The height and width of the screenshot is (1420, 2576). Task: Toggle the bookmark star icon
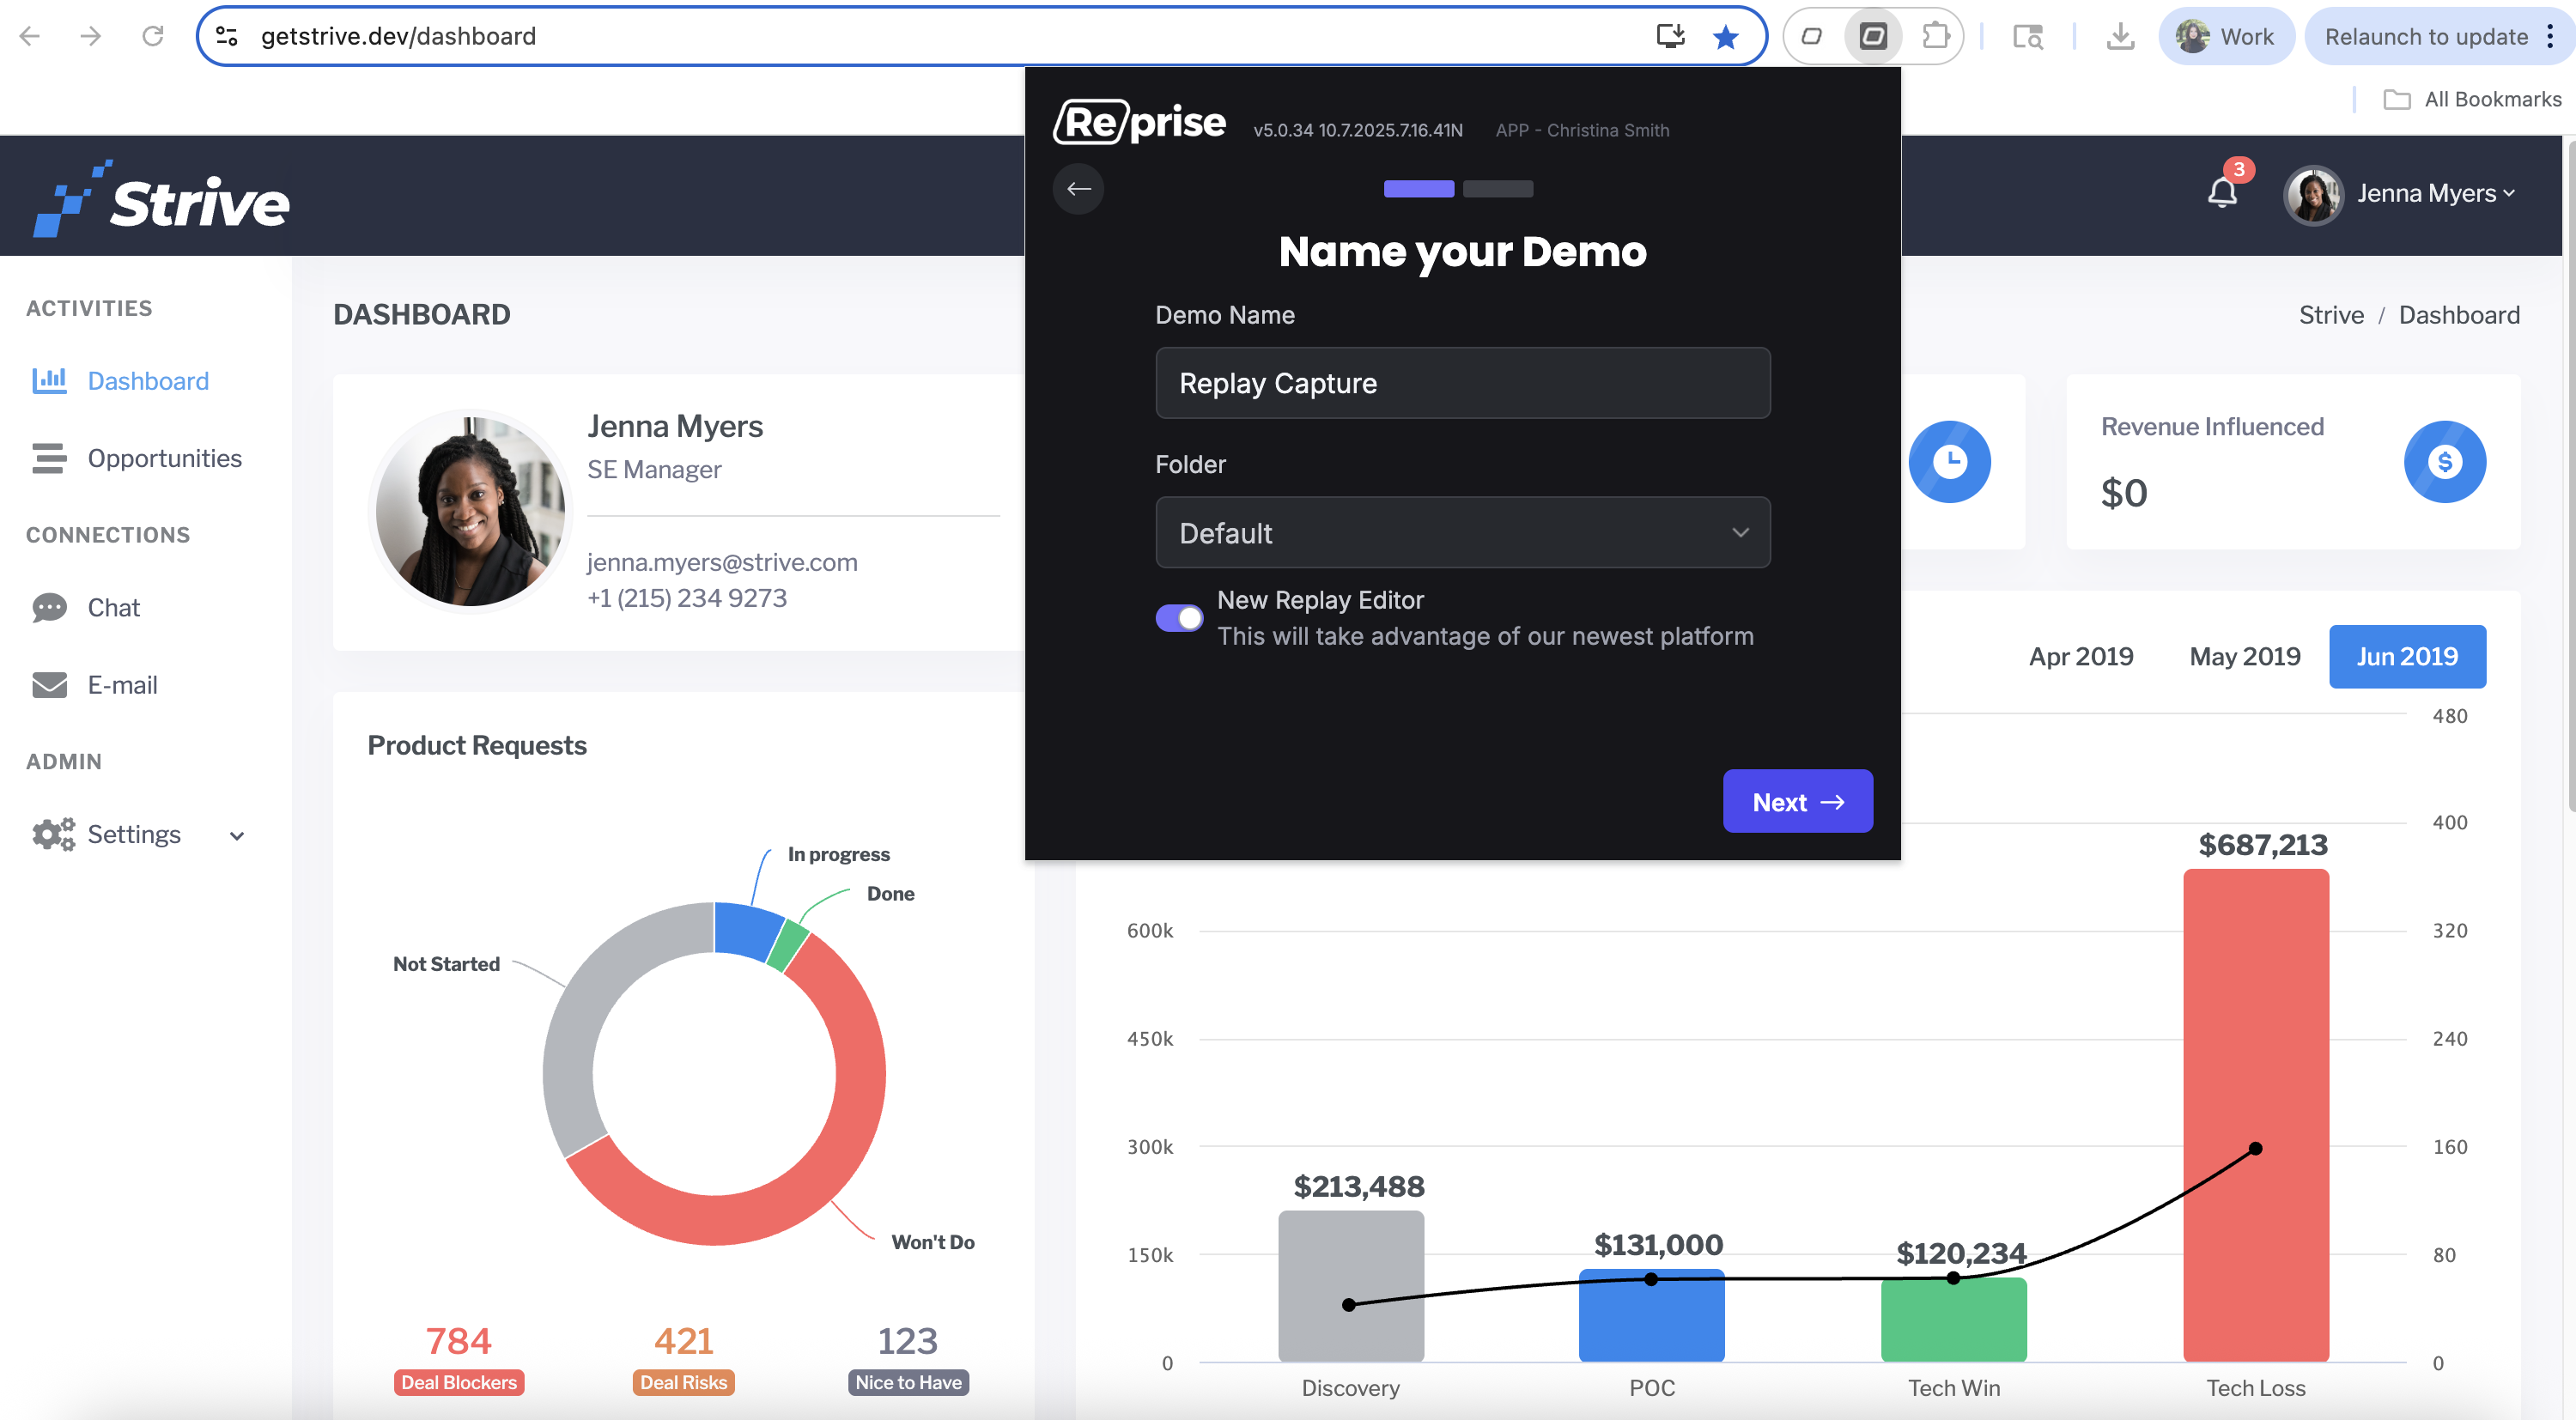(1725, 37)
